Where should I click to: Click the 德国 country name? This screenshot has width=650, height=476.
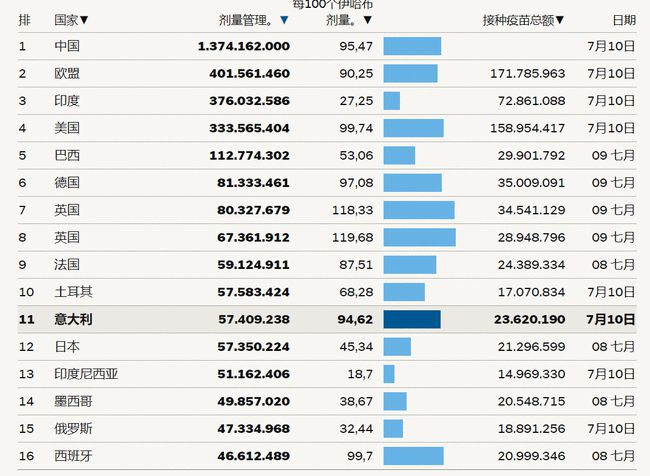(x=67, y=183)
